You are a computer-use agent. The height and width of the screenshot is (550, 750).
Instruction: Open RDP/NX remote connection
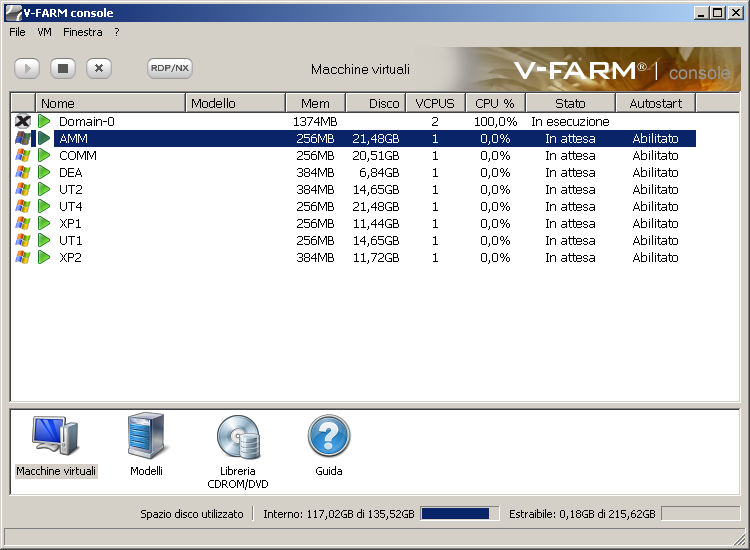pyautogui.click(x=170, y=68)
